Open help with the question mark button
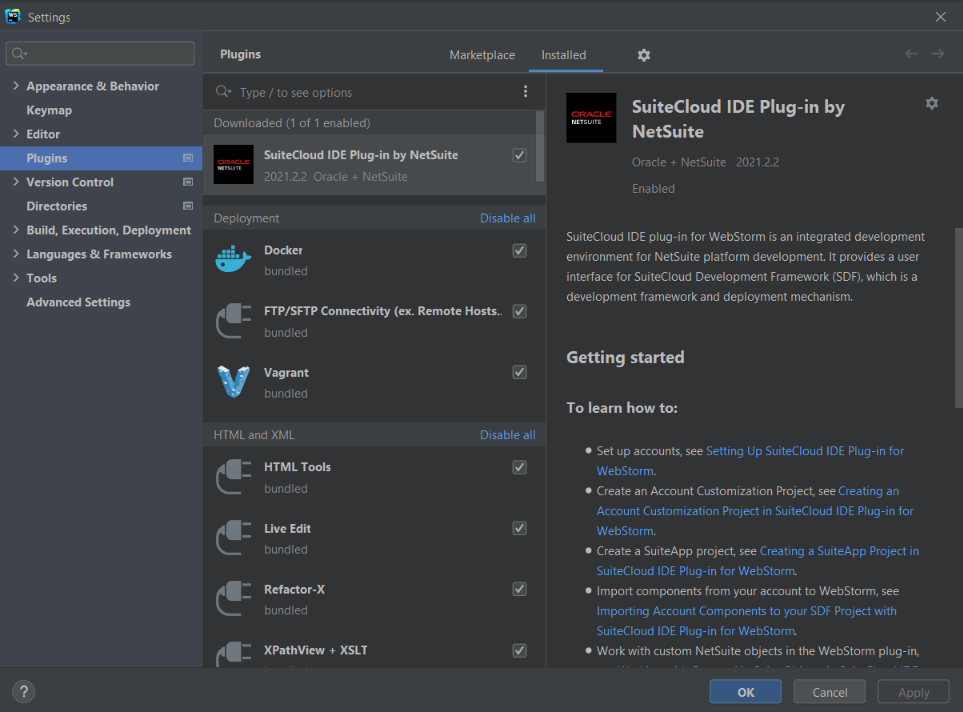 coord(23,692)
